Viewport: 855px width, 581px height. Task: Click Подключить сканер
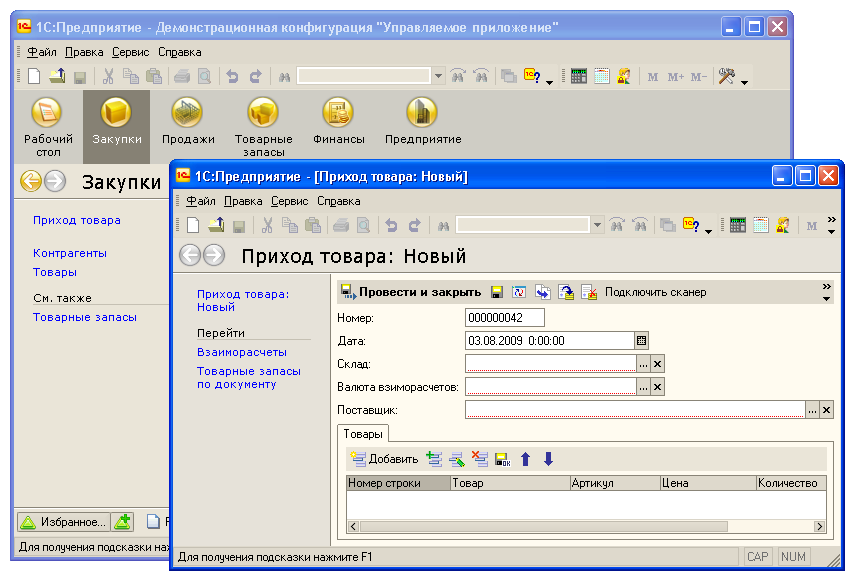[655, 292]
